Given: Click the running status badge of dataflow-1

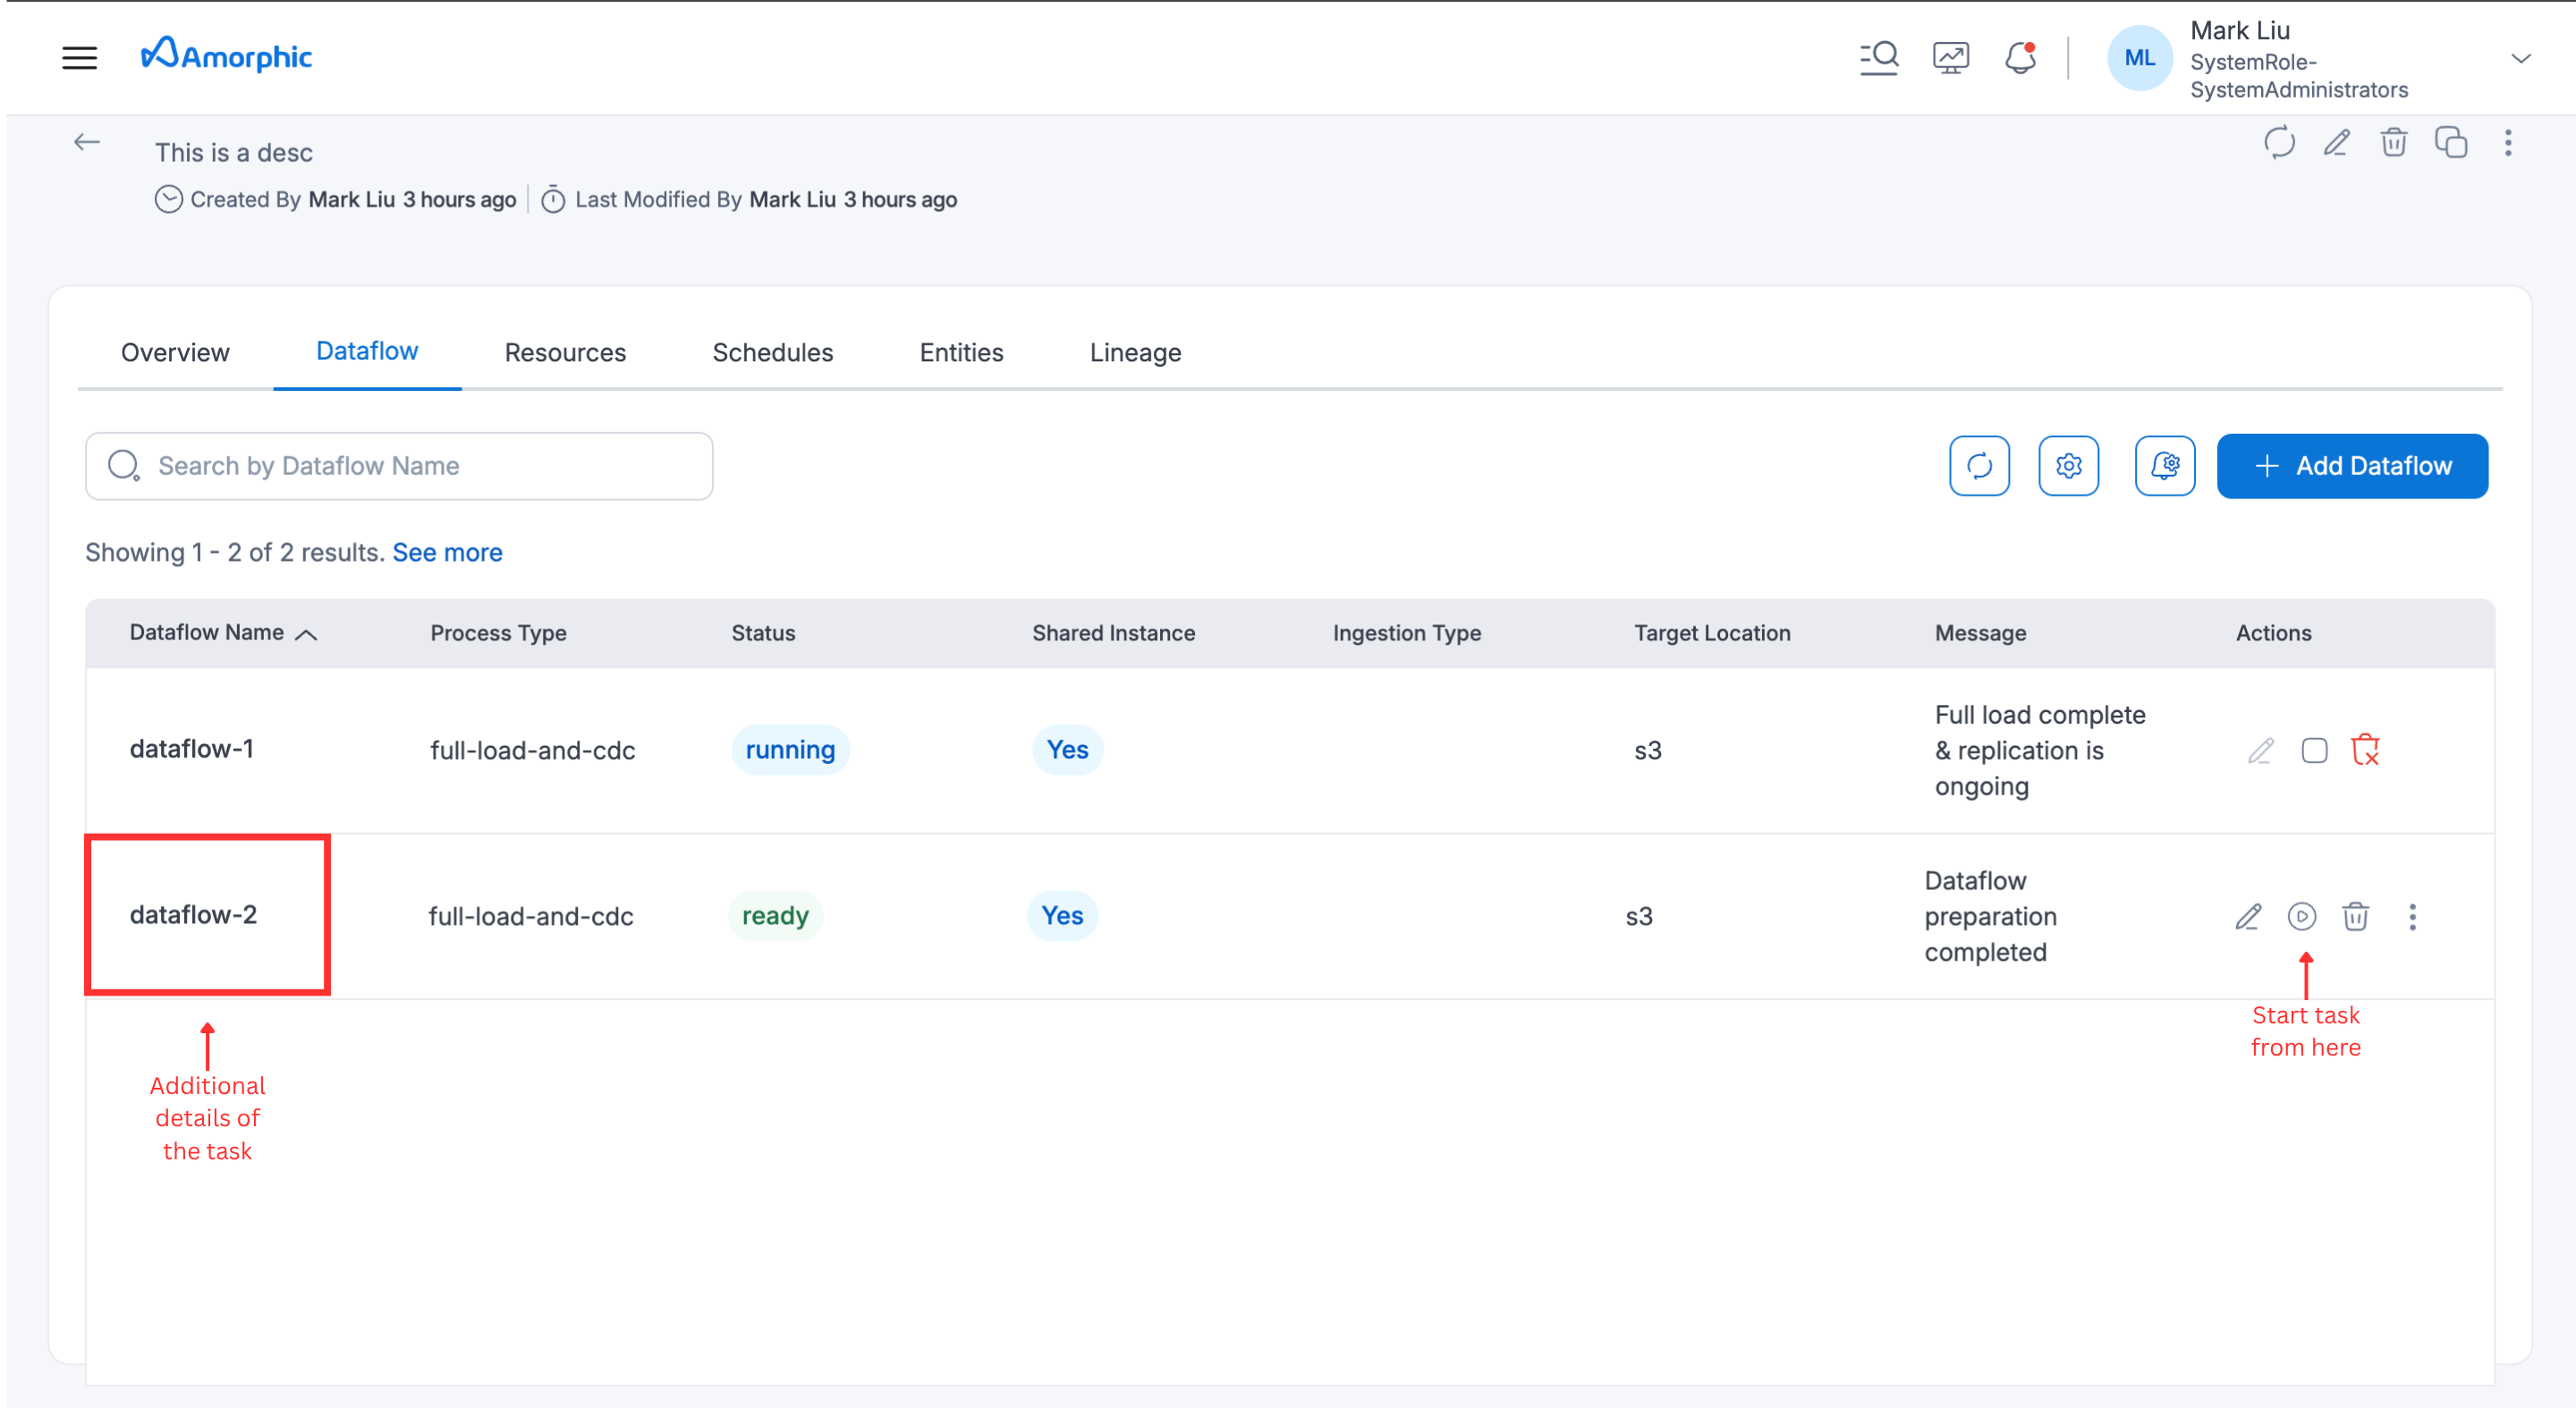Looking at the screenshot, I should click(789, 750).
